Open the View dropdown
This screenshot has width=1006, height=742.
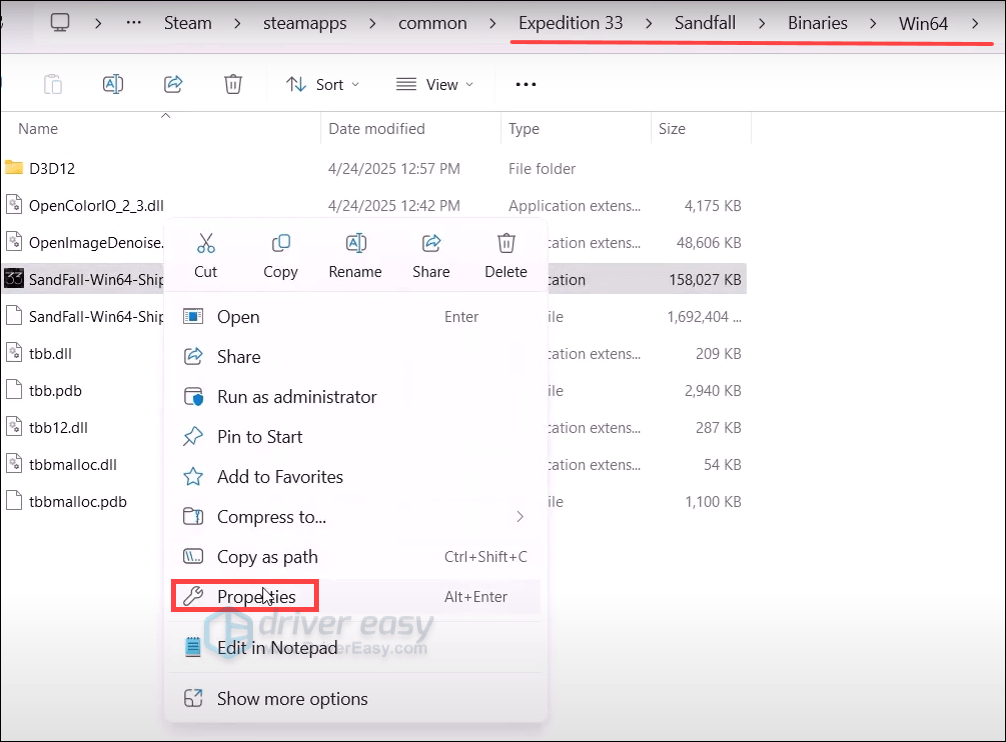pos(434,85)
